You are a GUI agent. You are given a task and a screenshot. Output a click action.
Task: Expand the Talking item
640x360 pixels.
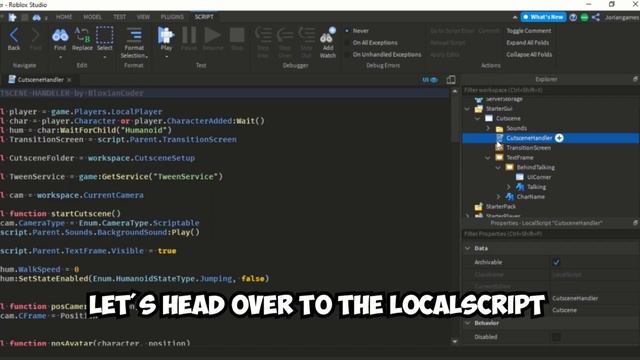[509, 187]
